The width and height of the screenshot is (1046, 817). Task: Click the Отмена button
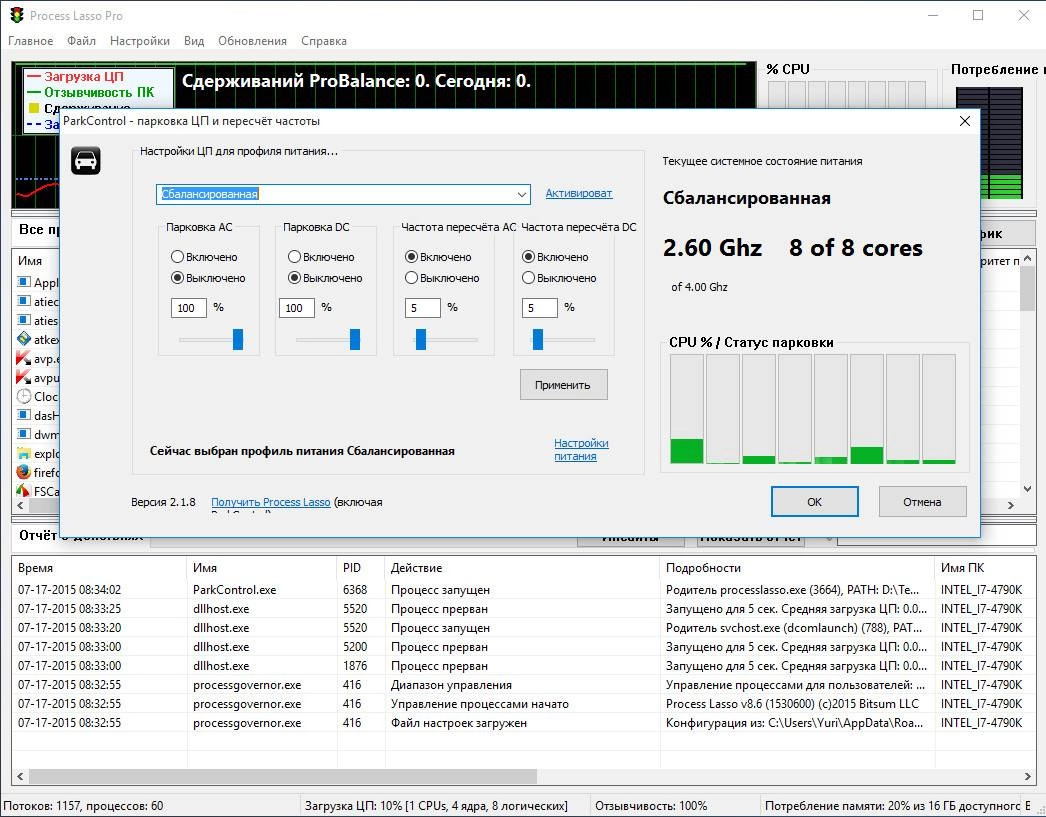(922, 502)
